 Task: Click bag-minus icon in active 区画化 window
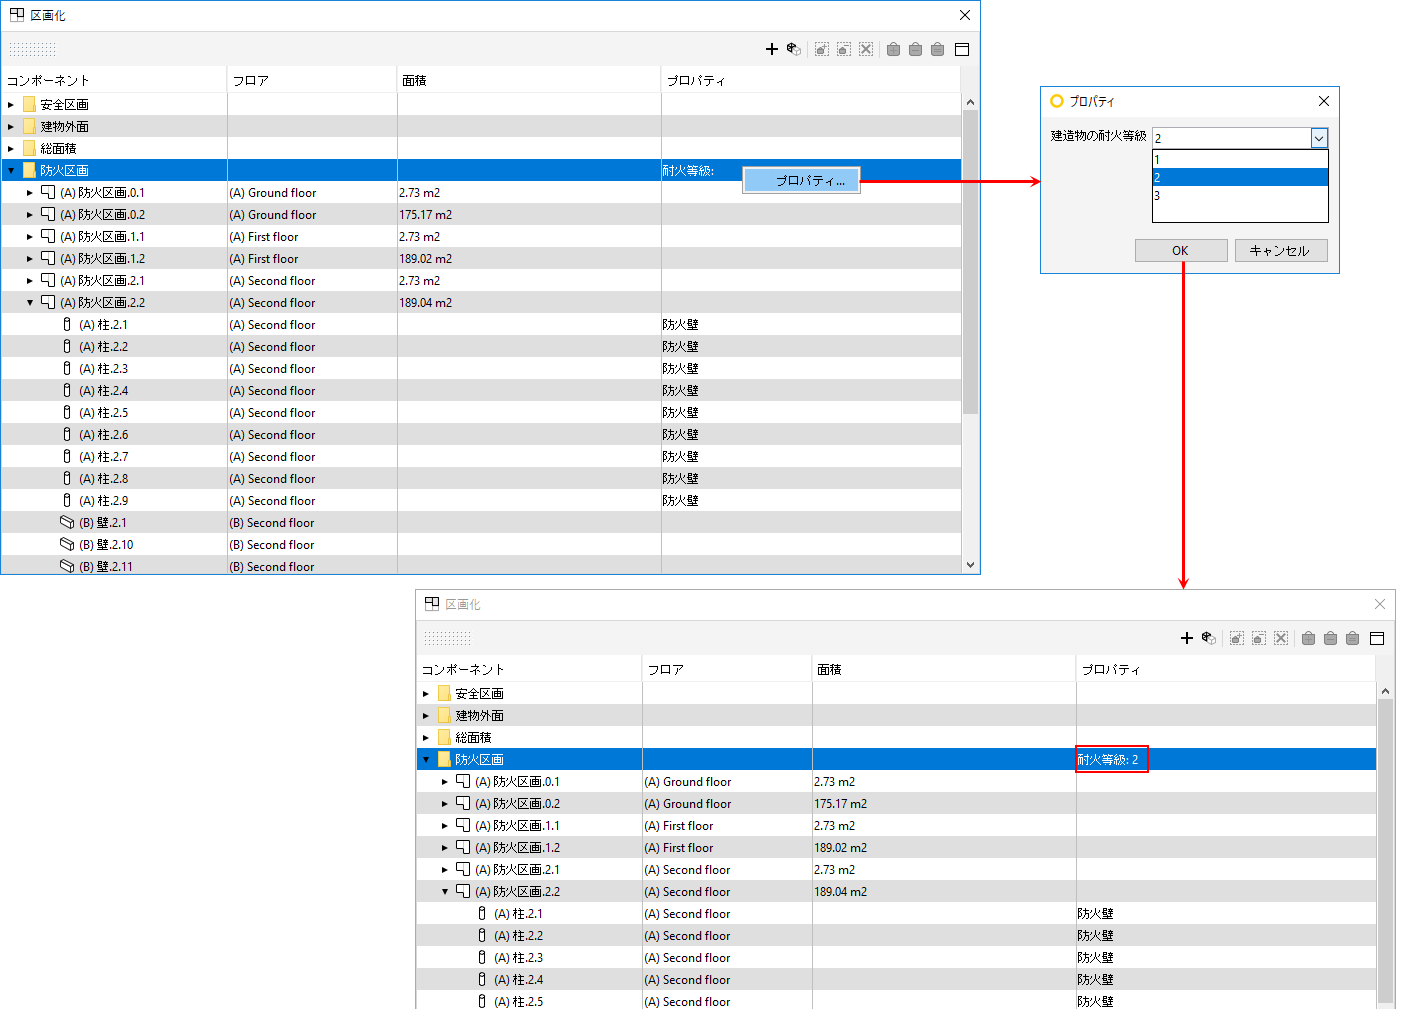point(915,49)
